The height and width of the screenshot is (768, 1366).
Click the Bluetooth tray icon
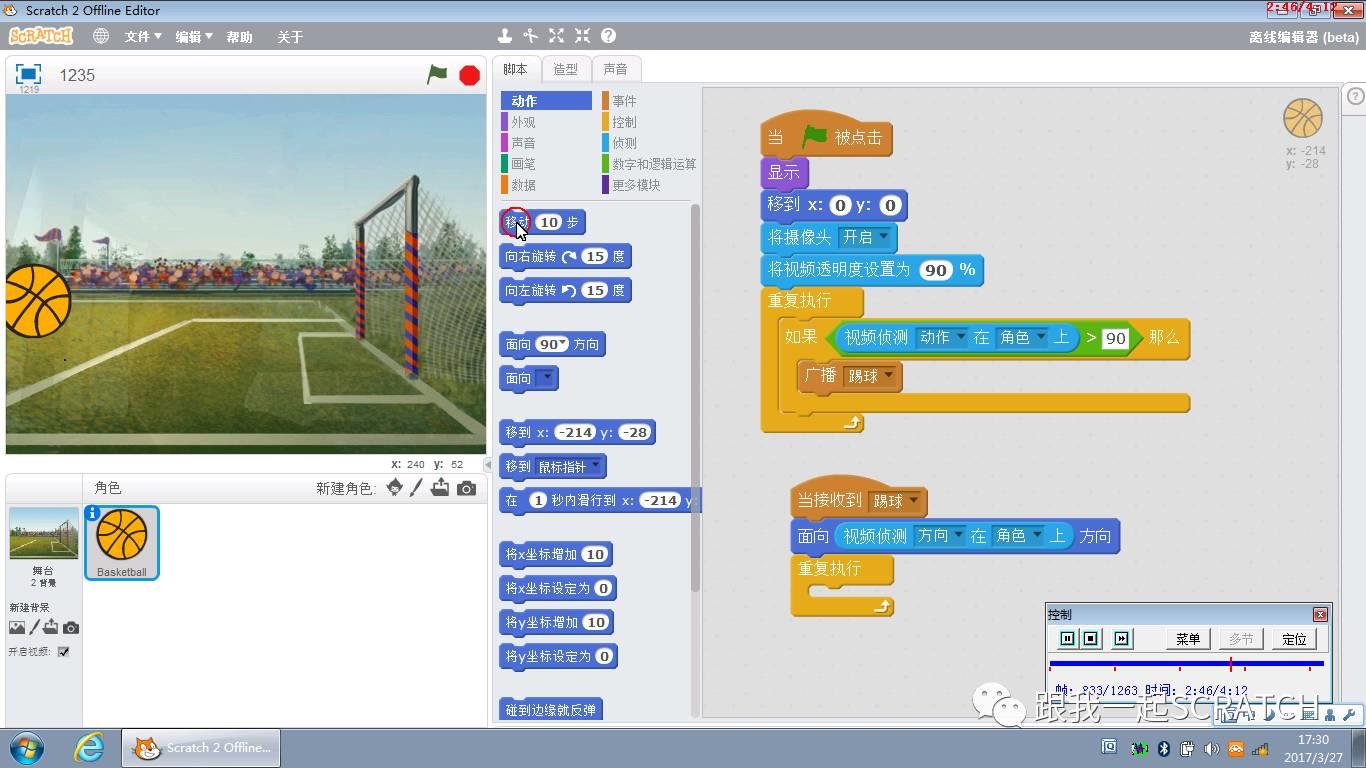pyautogui.click(x=1164, y=748)
